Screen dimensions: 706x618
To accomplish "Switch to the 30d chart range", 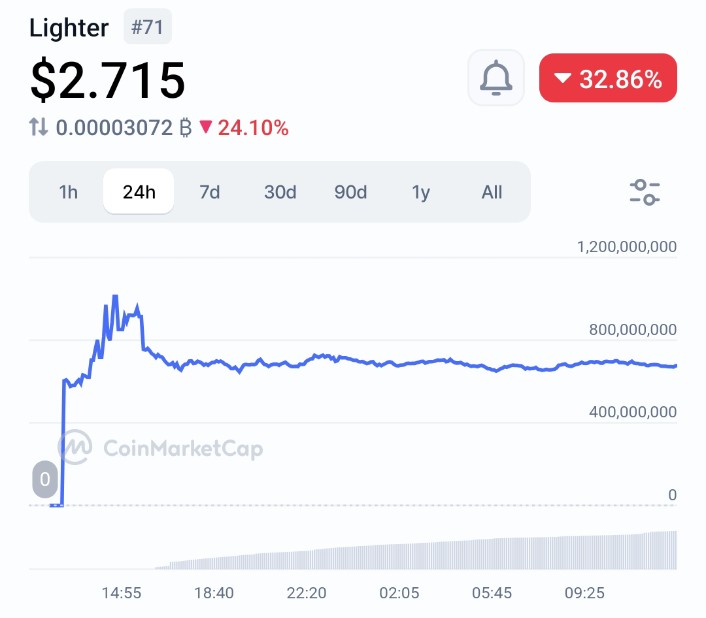I will (x=280, y=192).
